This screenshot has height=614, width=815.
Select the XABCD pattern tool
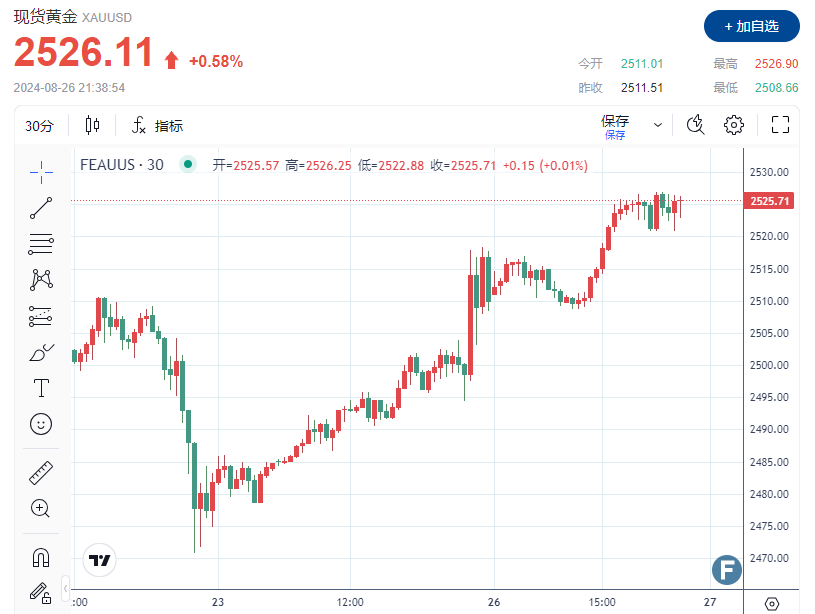coord(41,279)
